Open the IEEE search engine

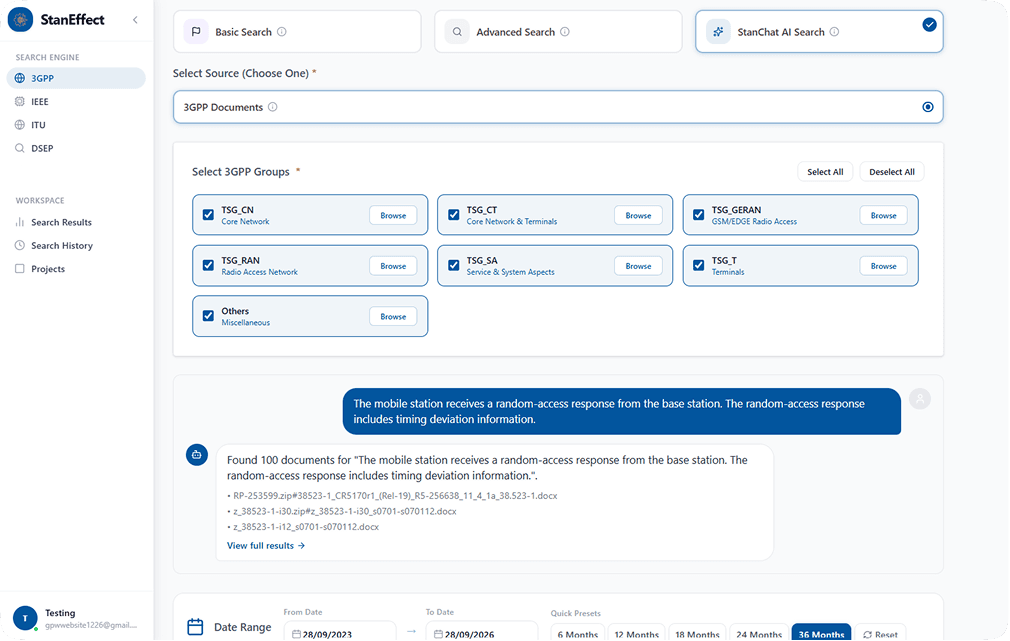[76, 101]
